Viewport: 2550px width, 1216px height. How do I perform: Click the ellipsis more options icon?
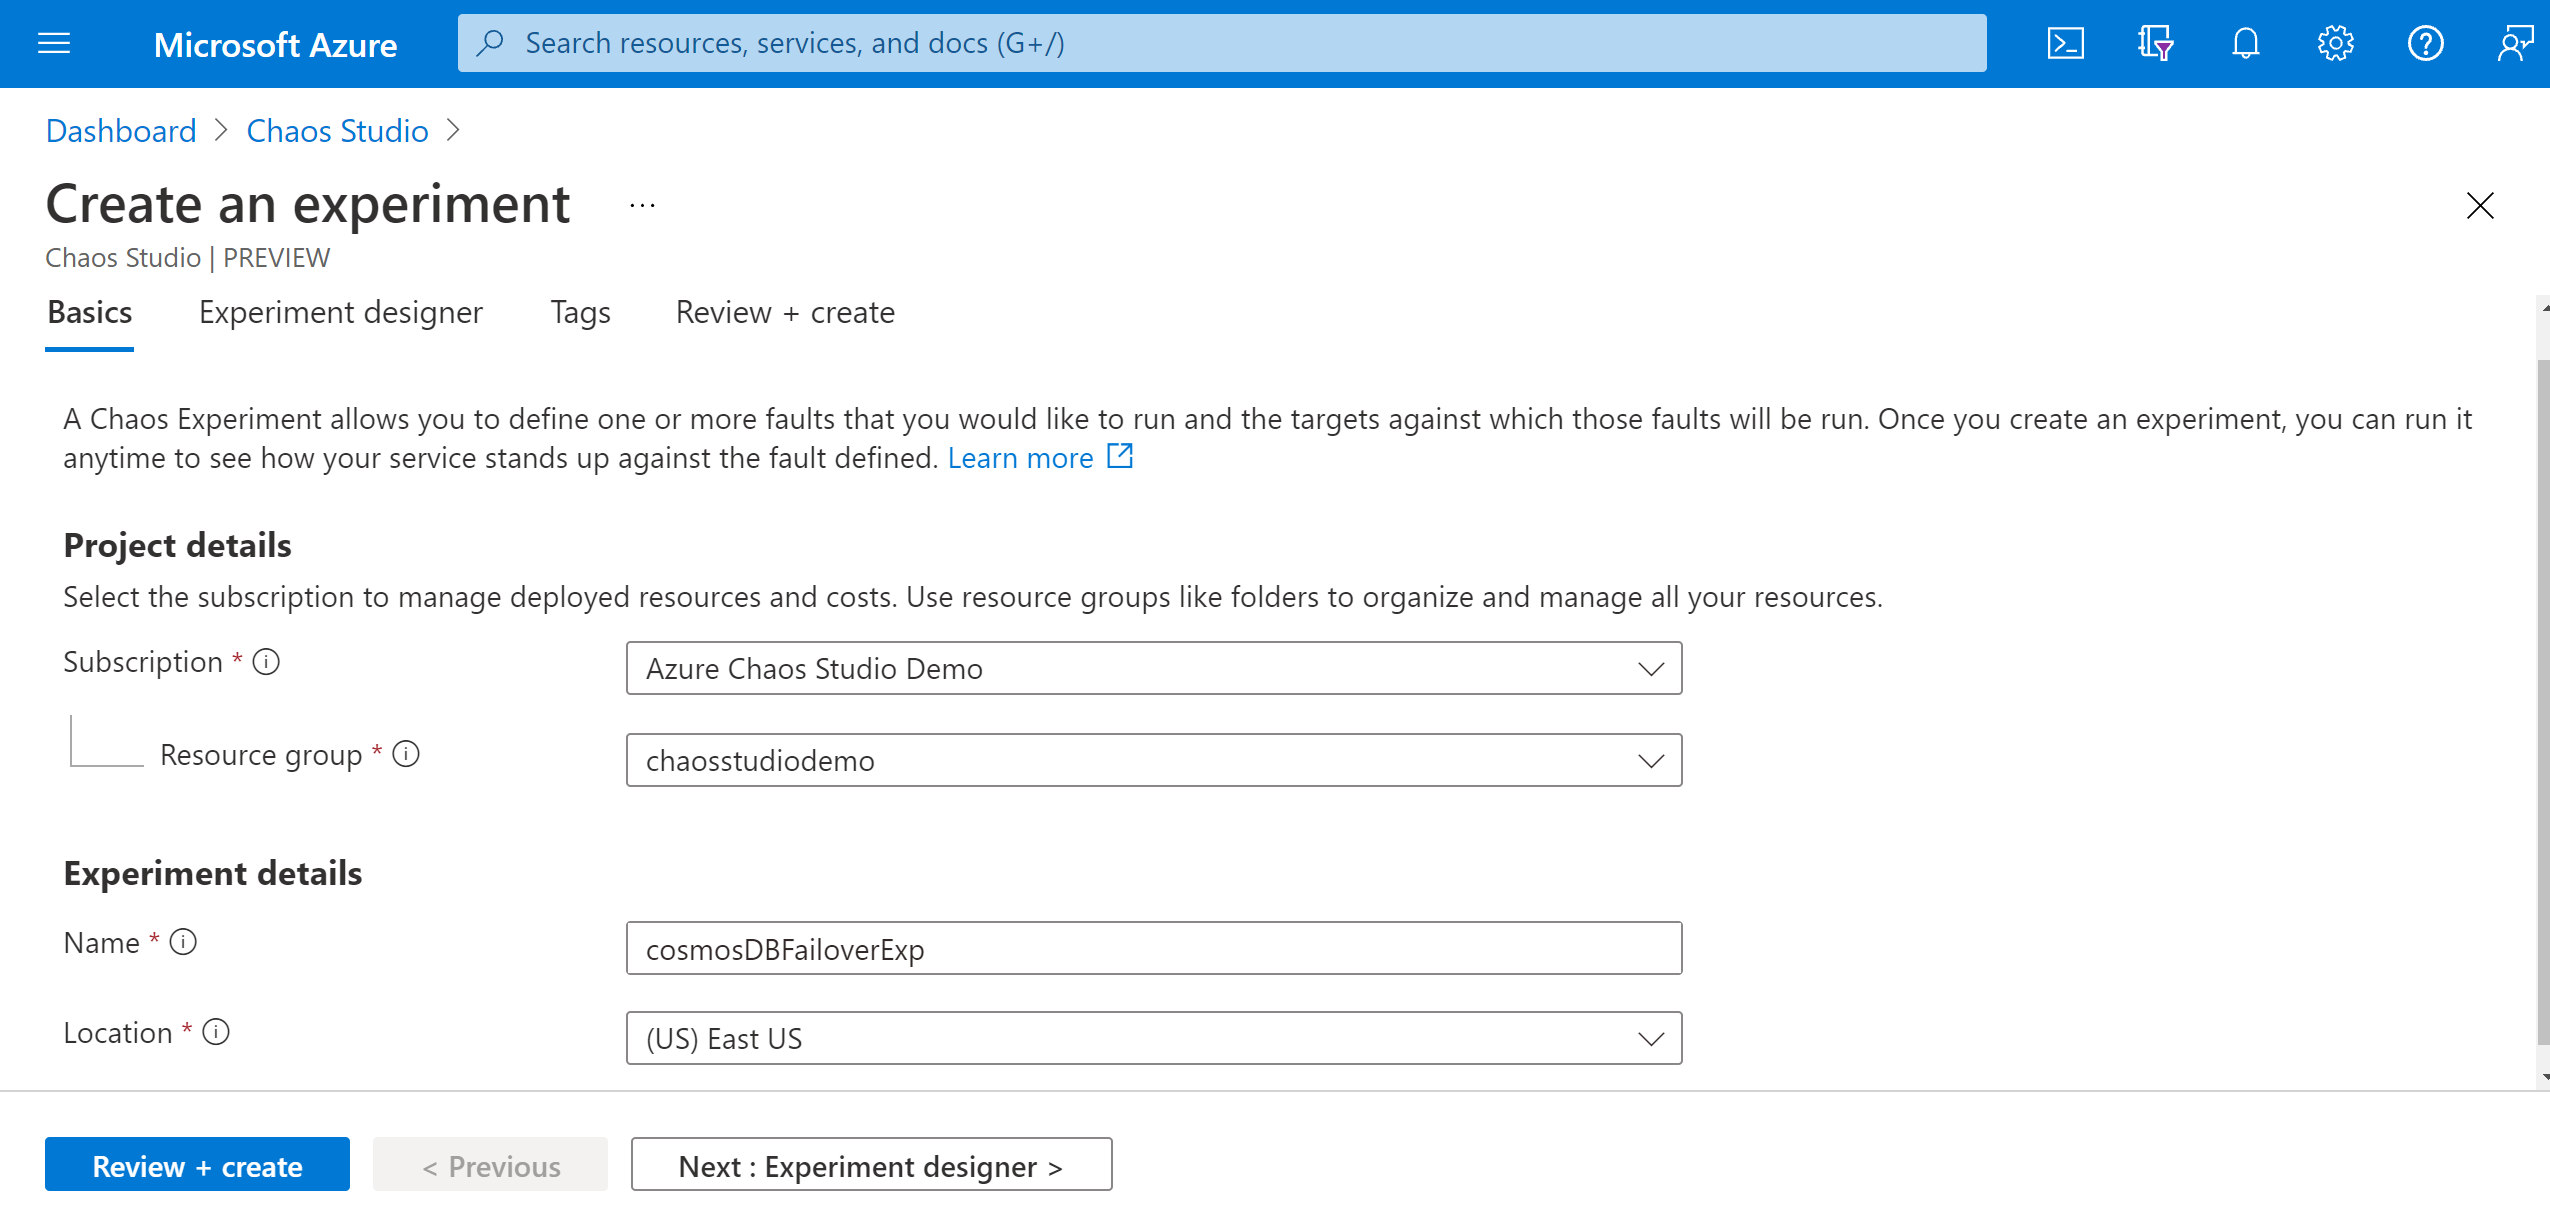(x=644, y=206)
